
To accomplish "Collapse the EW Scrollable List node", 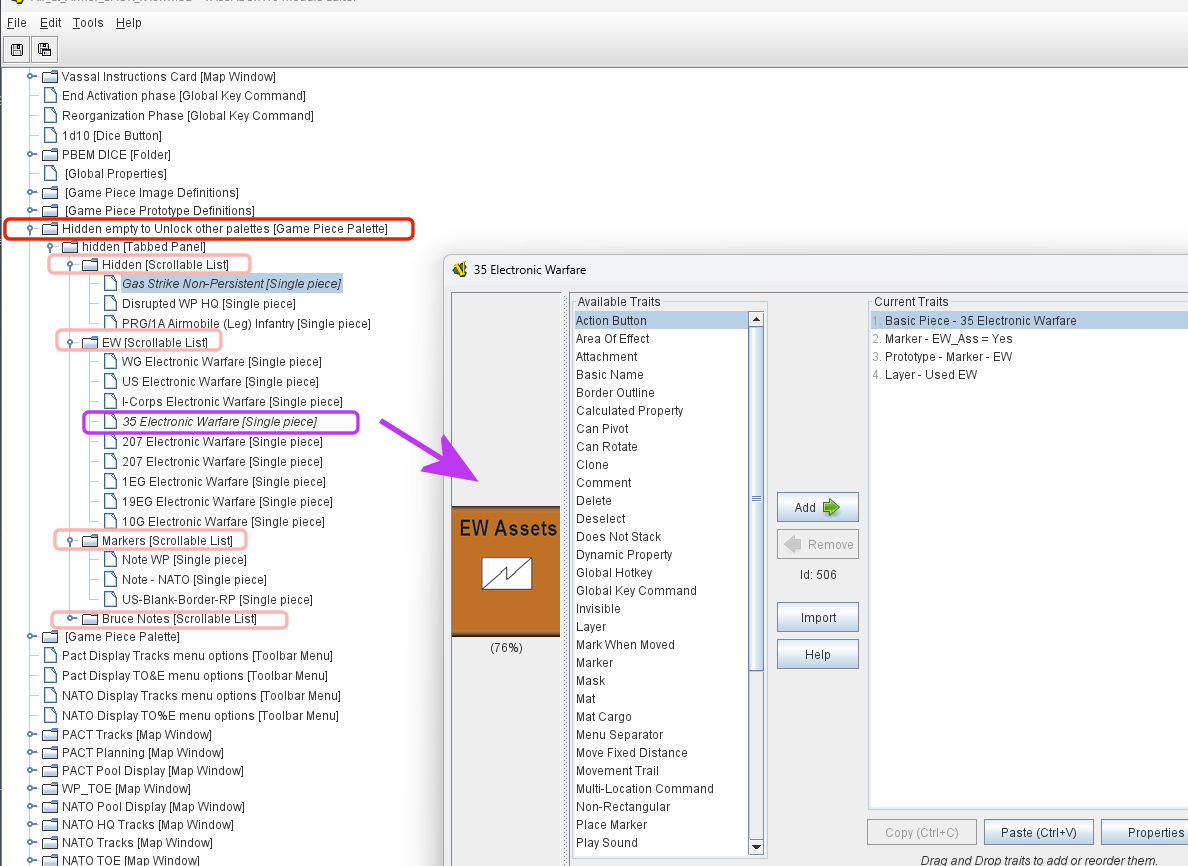I will (70, 342).
